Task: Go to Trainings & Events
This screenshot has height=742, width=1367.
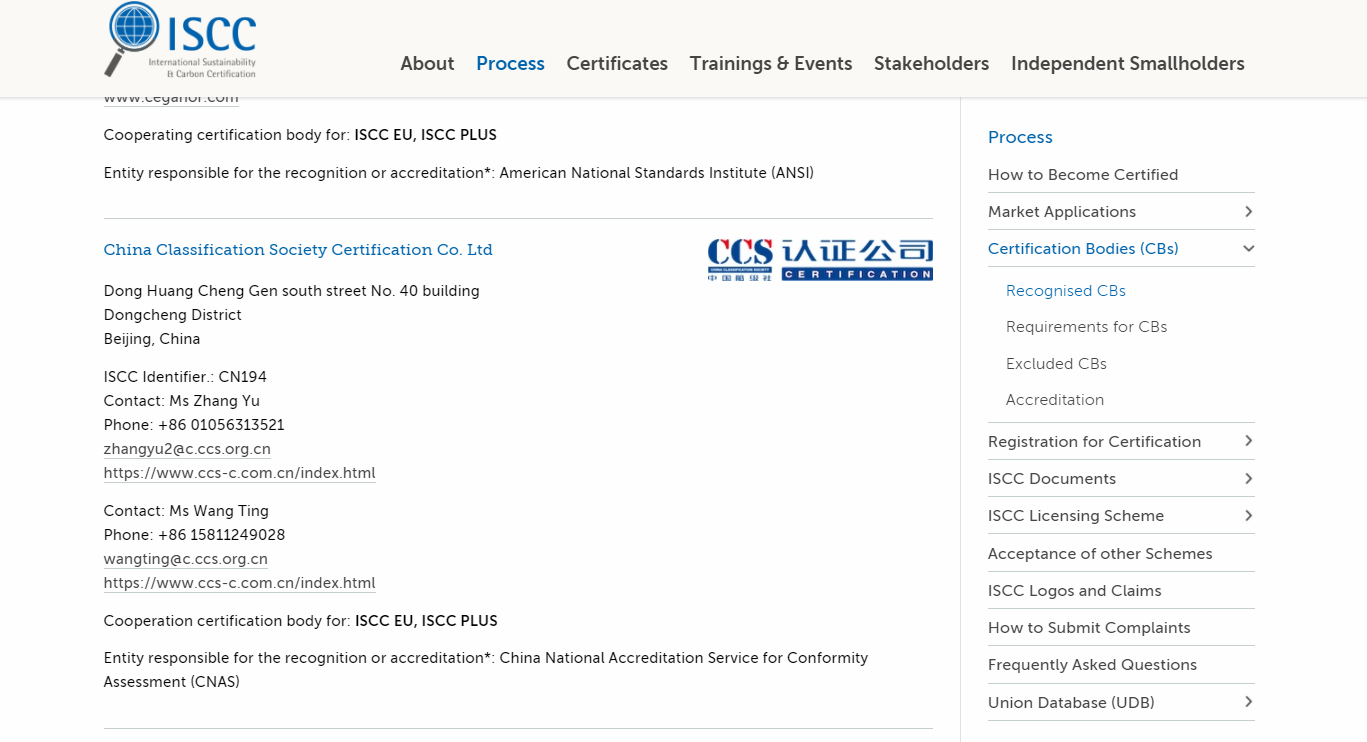Action: (x=770, y=64)
